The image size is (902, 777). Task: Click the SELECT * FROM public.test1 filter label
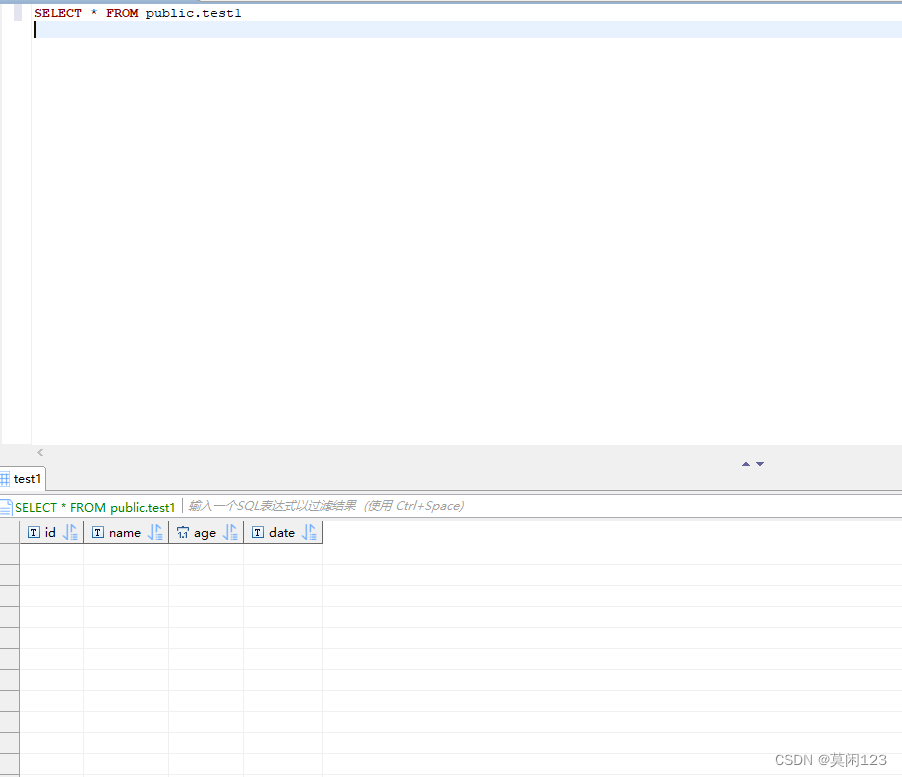[93, 506]
